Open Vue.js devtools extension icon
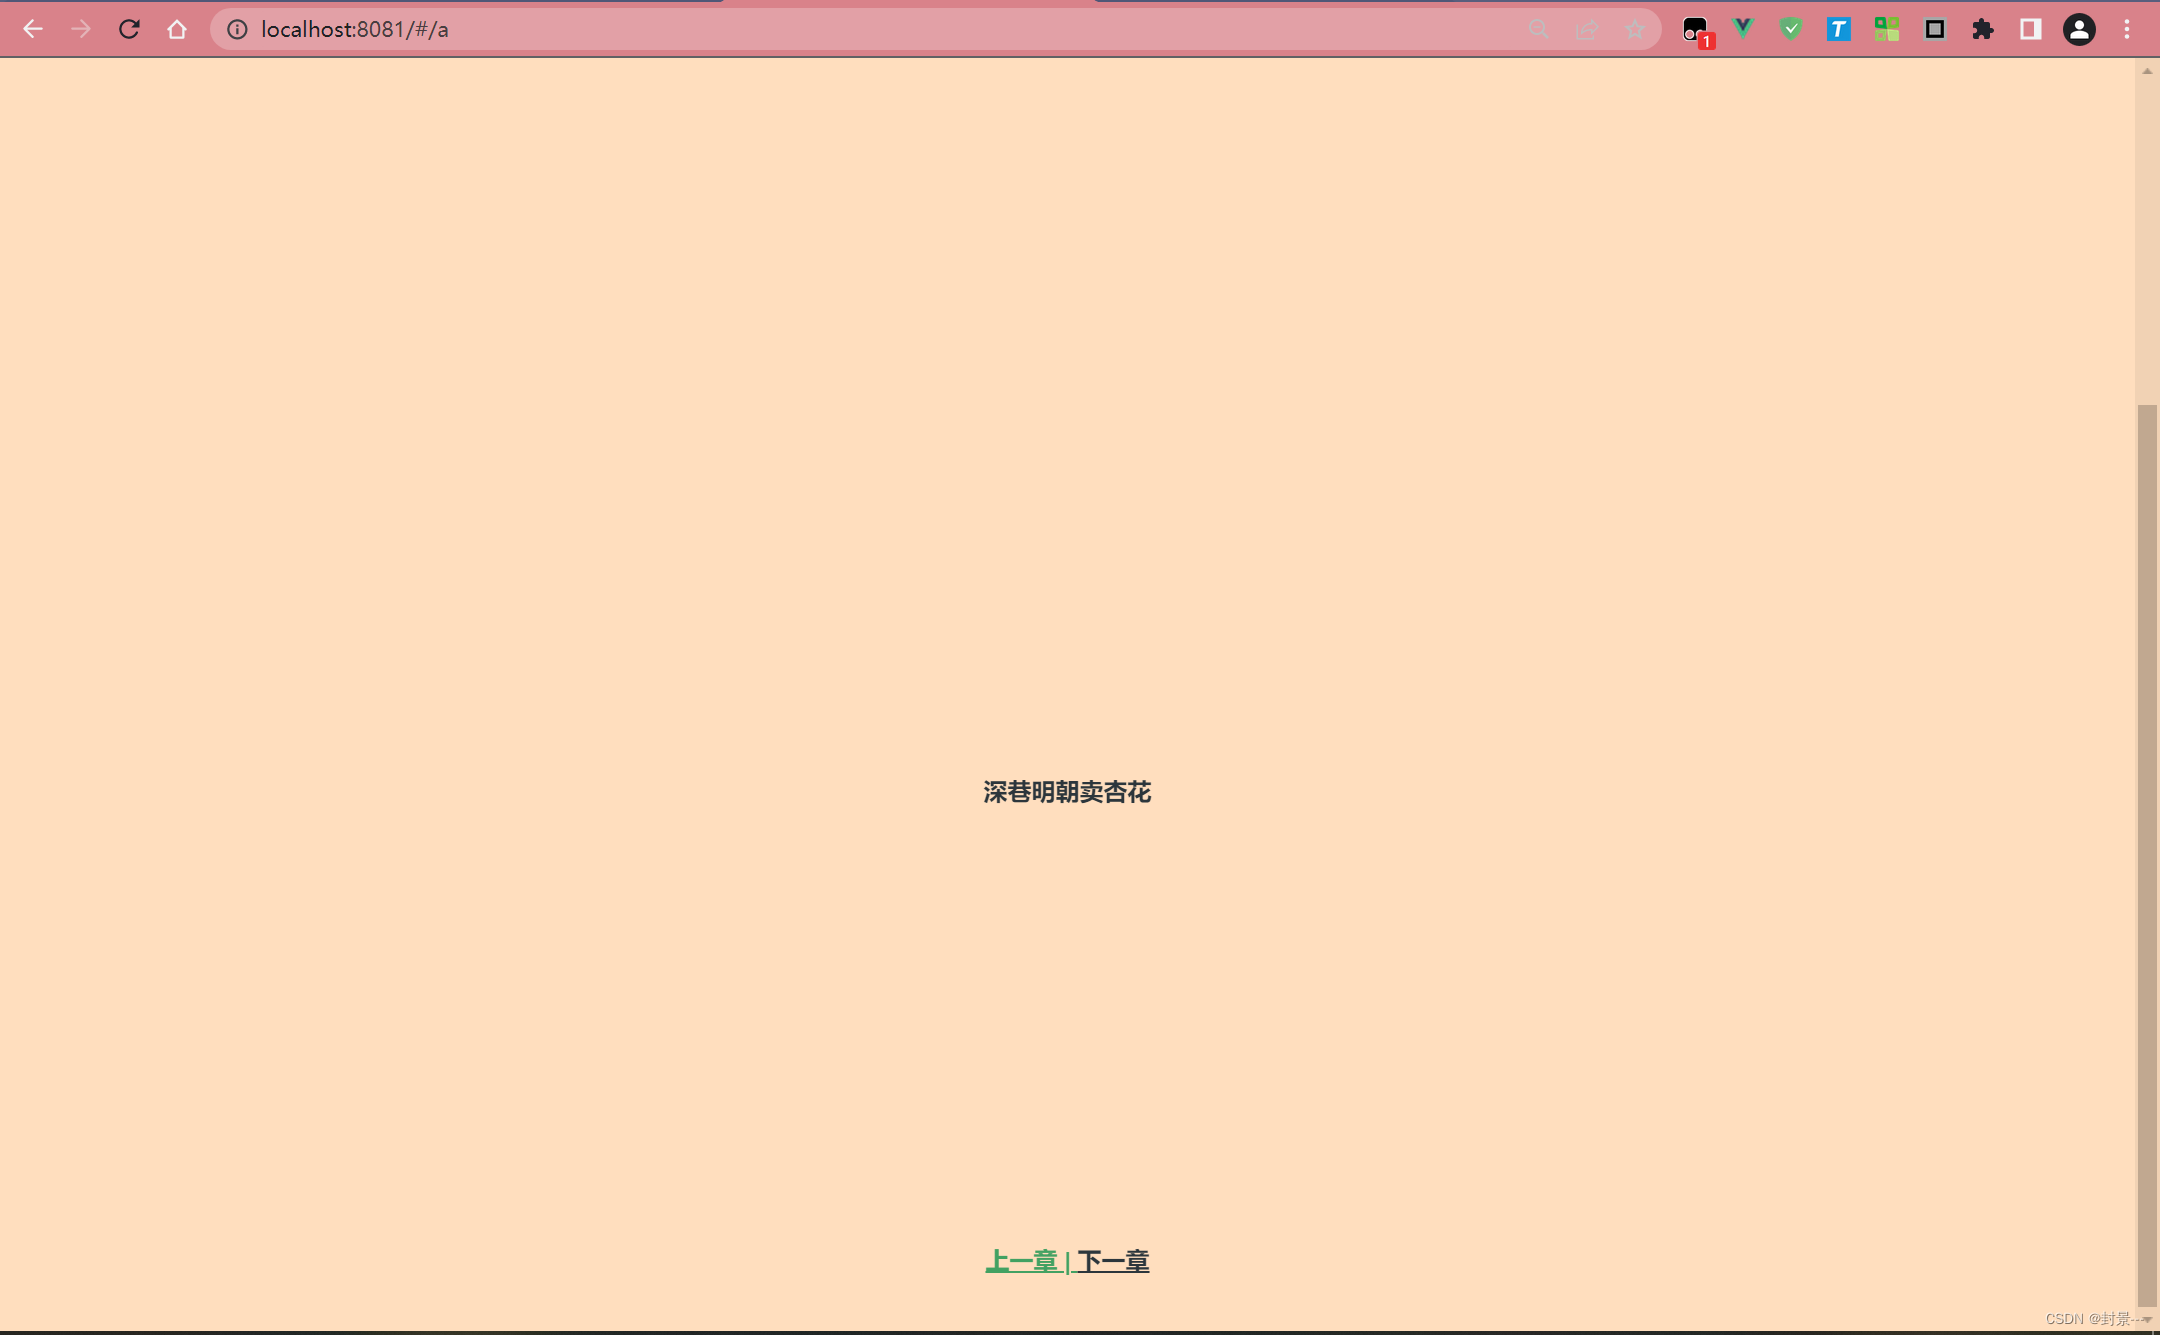 [1743, 29]
